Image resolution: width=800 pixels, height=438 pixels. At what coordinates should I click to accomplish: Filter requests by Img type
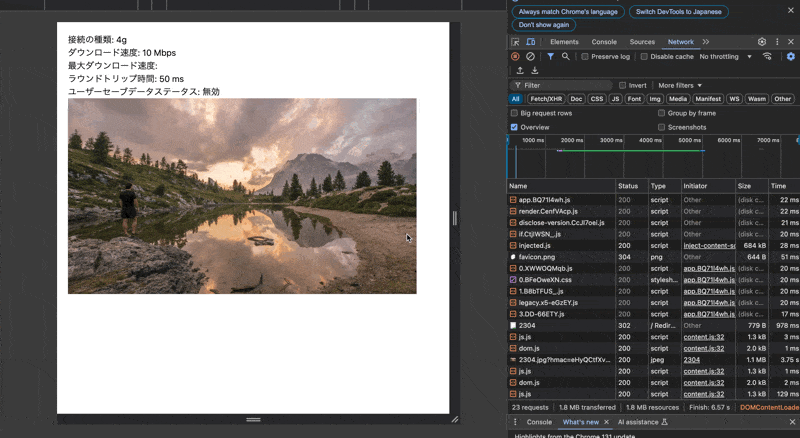click(655, 99)
